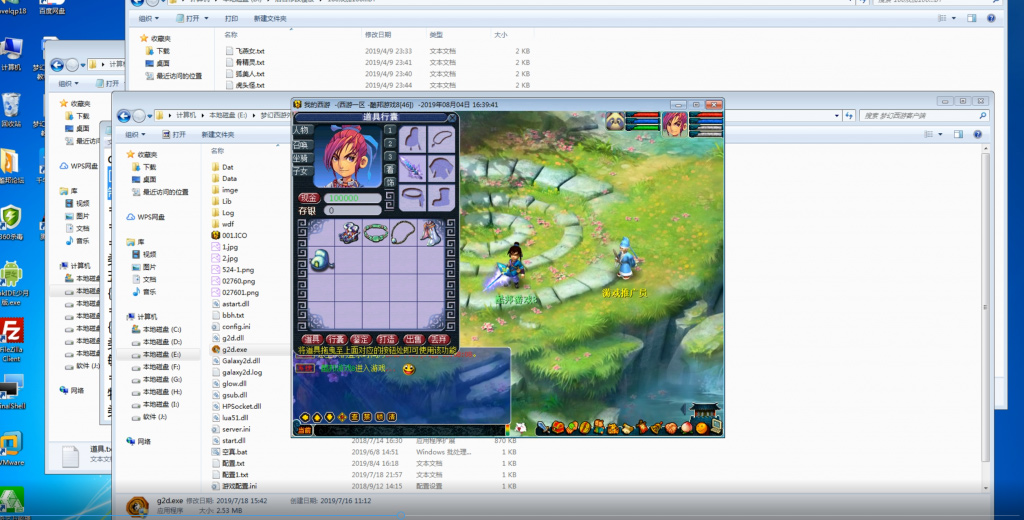Select the wdf folder in Explorer
The height and width of the screenshot is (520, 1024).
point(228,224)
